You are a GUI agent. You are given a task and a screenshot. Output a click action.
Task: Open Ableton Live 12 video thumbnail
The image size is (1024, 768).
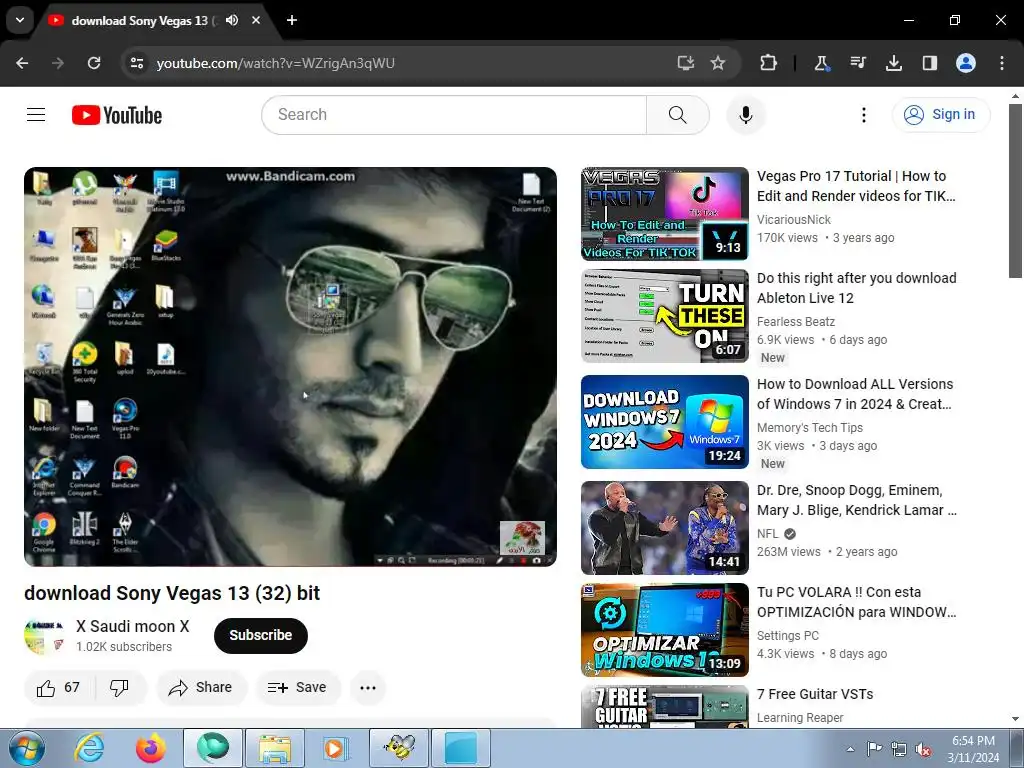tap(665, 316)
